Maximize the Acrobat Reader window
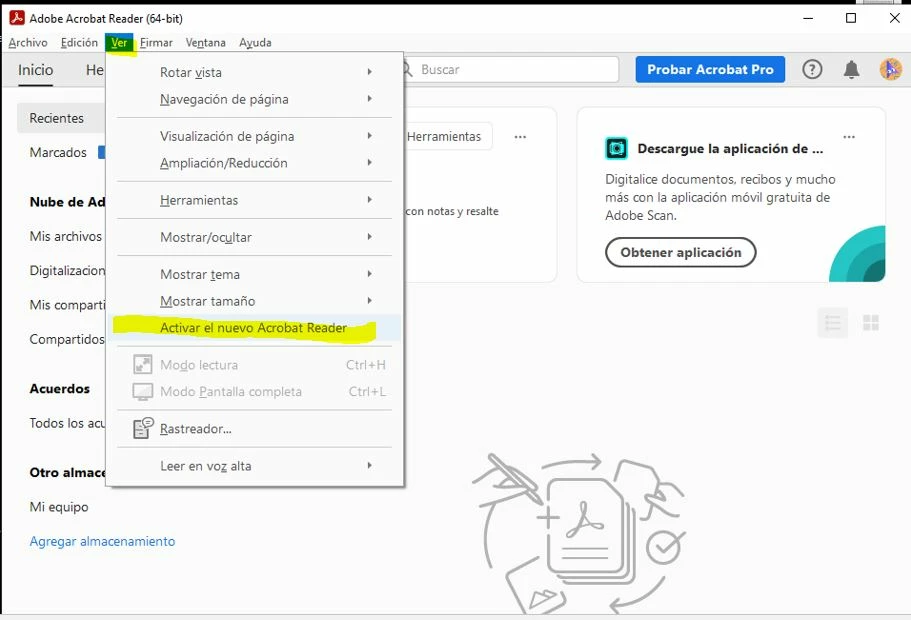Image resolution: width=911 pixels, height=620 pixels. point(851,18)
